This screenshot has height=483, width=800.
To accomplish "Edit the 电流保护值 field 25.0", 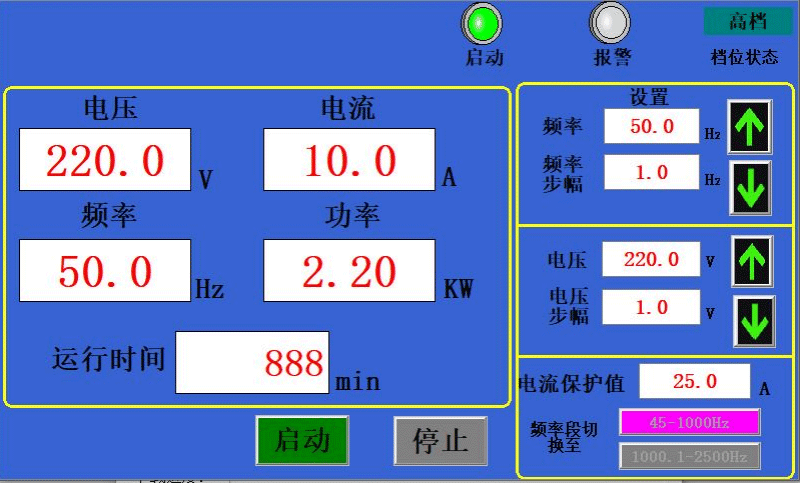I will coord(695,381).
